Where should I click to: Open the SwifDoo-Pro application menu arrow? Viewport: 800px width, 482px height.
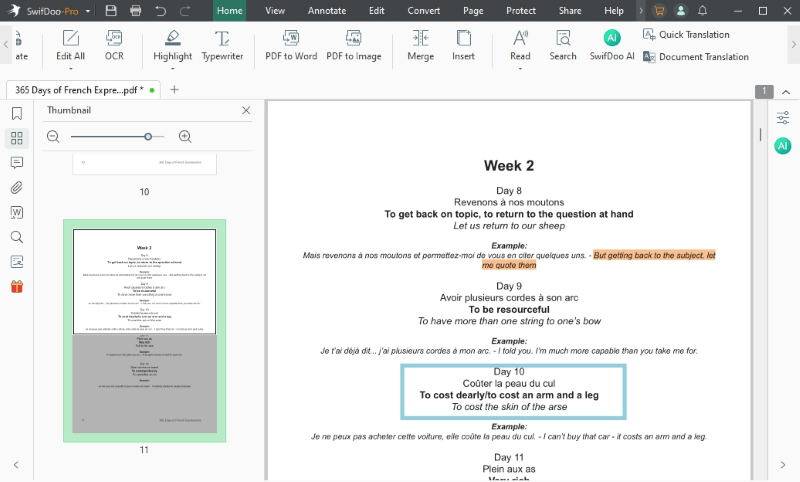coord(89,11)
